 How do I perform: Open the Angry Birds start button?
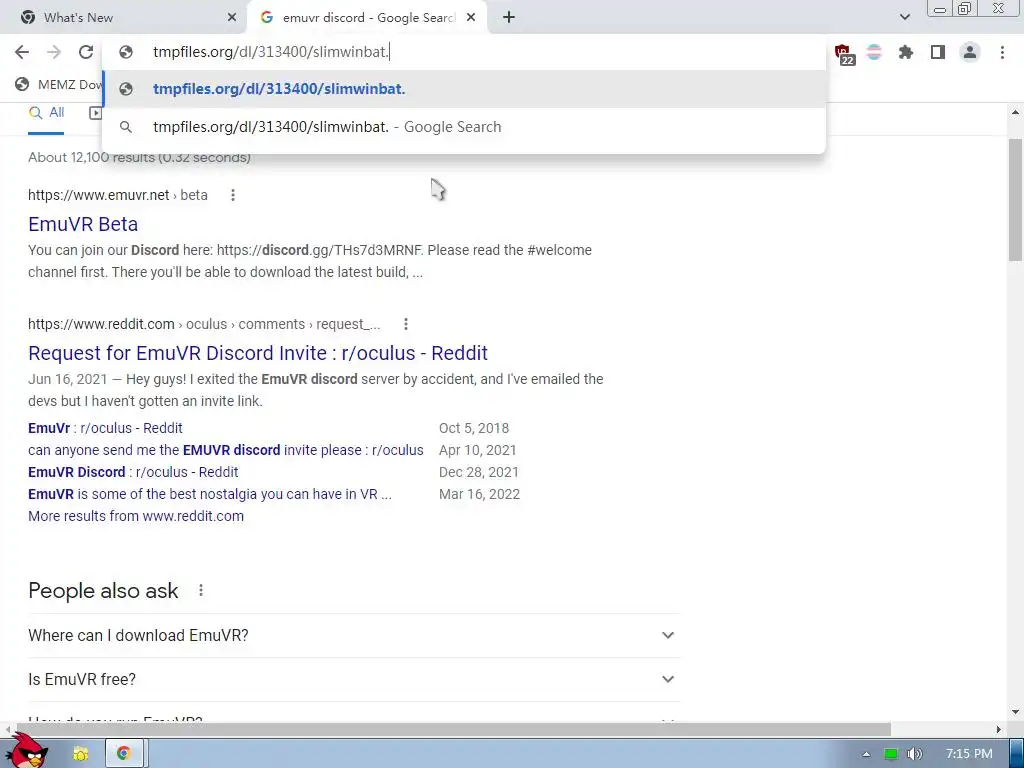click(27, 751)
